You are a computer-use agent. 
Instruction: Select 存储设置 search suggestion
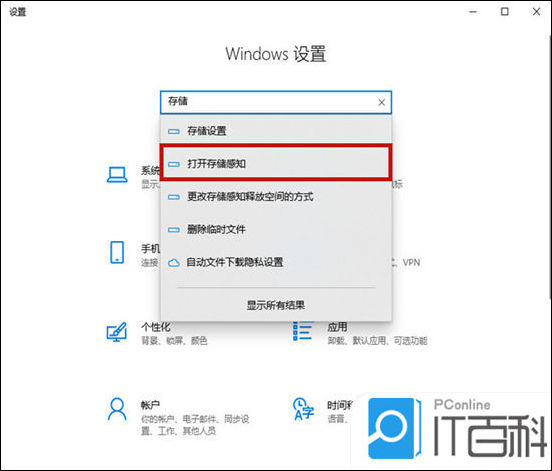click(276, 131)
